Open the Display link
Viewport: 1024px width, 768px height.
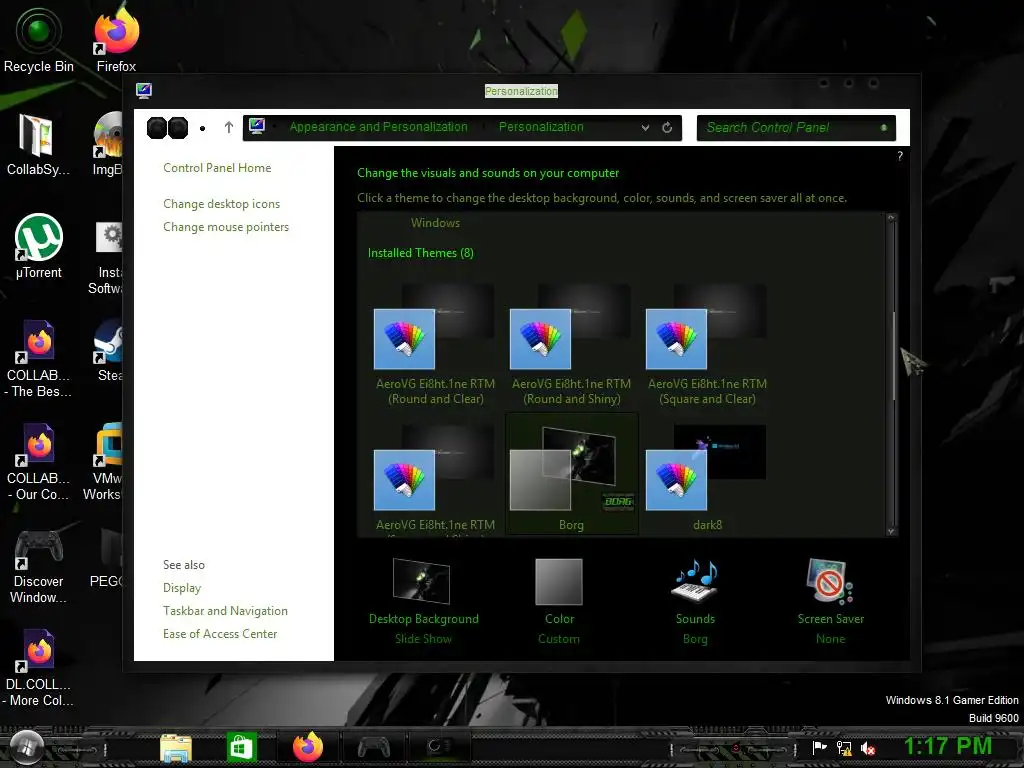[x=182, y=588]
